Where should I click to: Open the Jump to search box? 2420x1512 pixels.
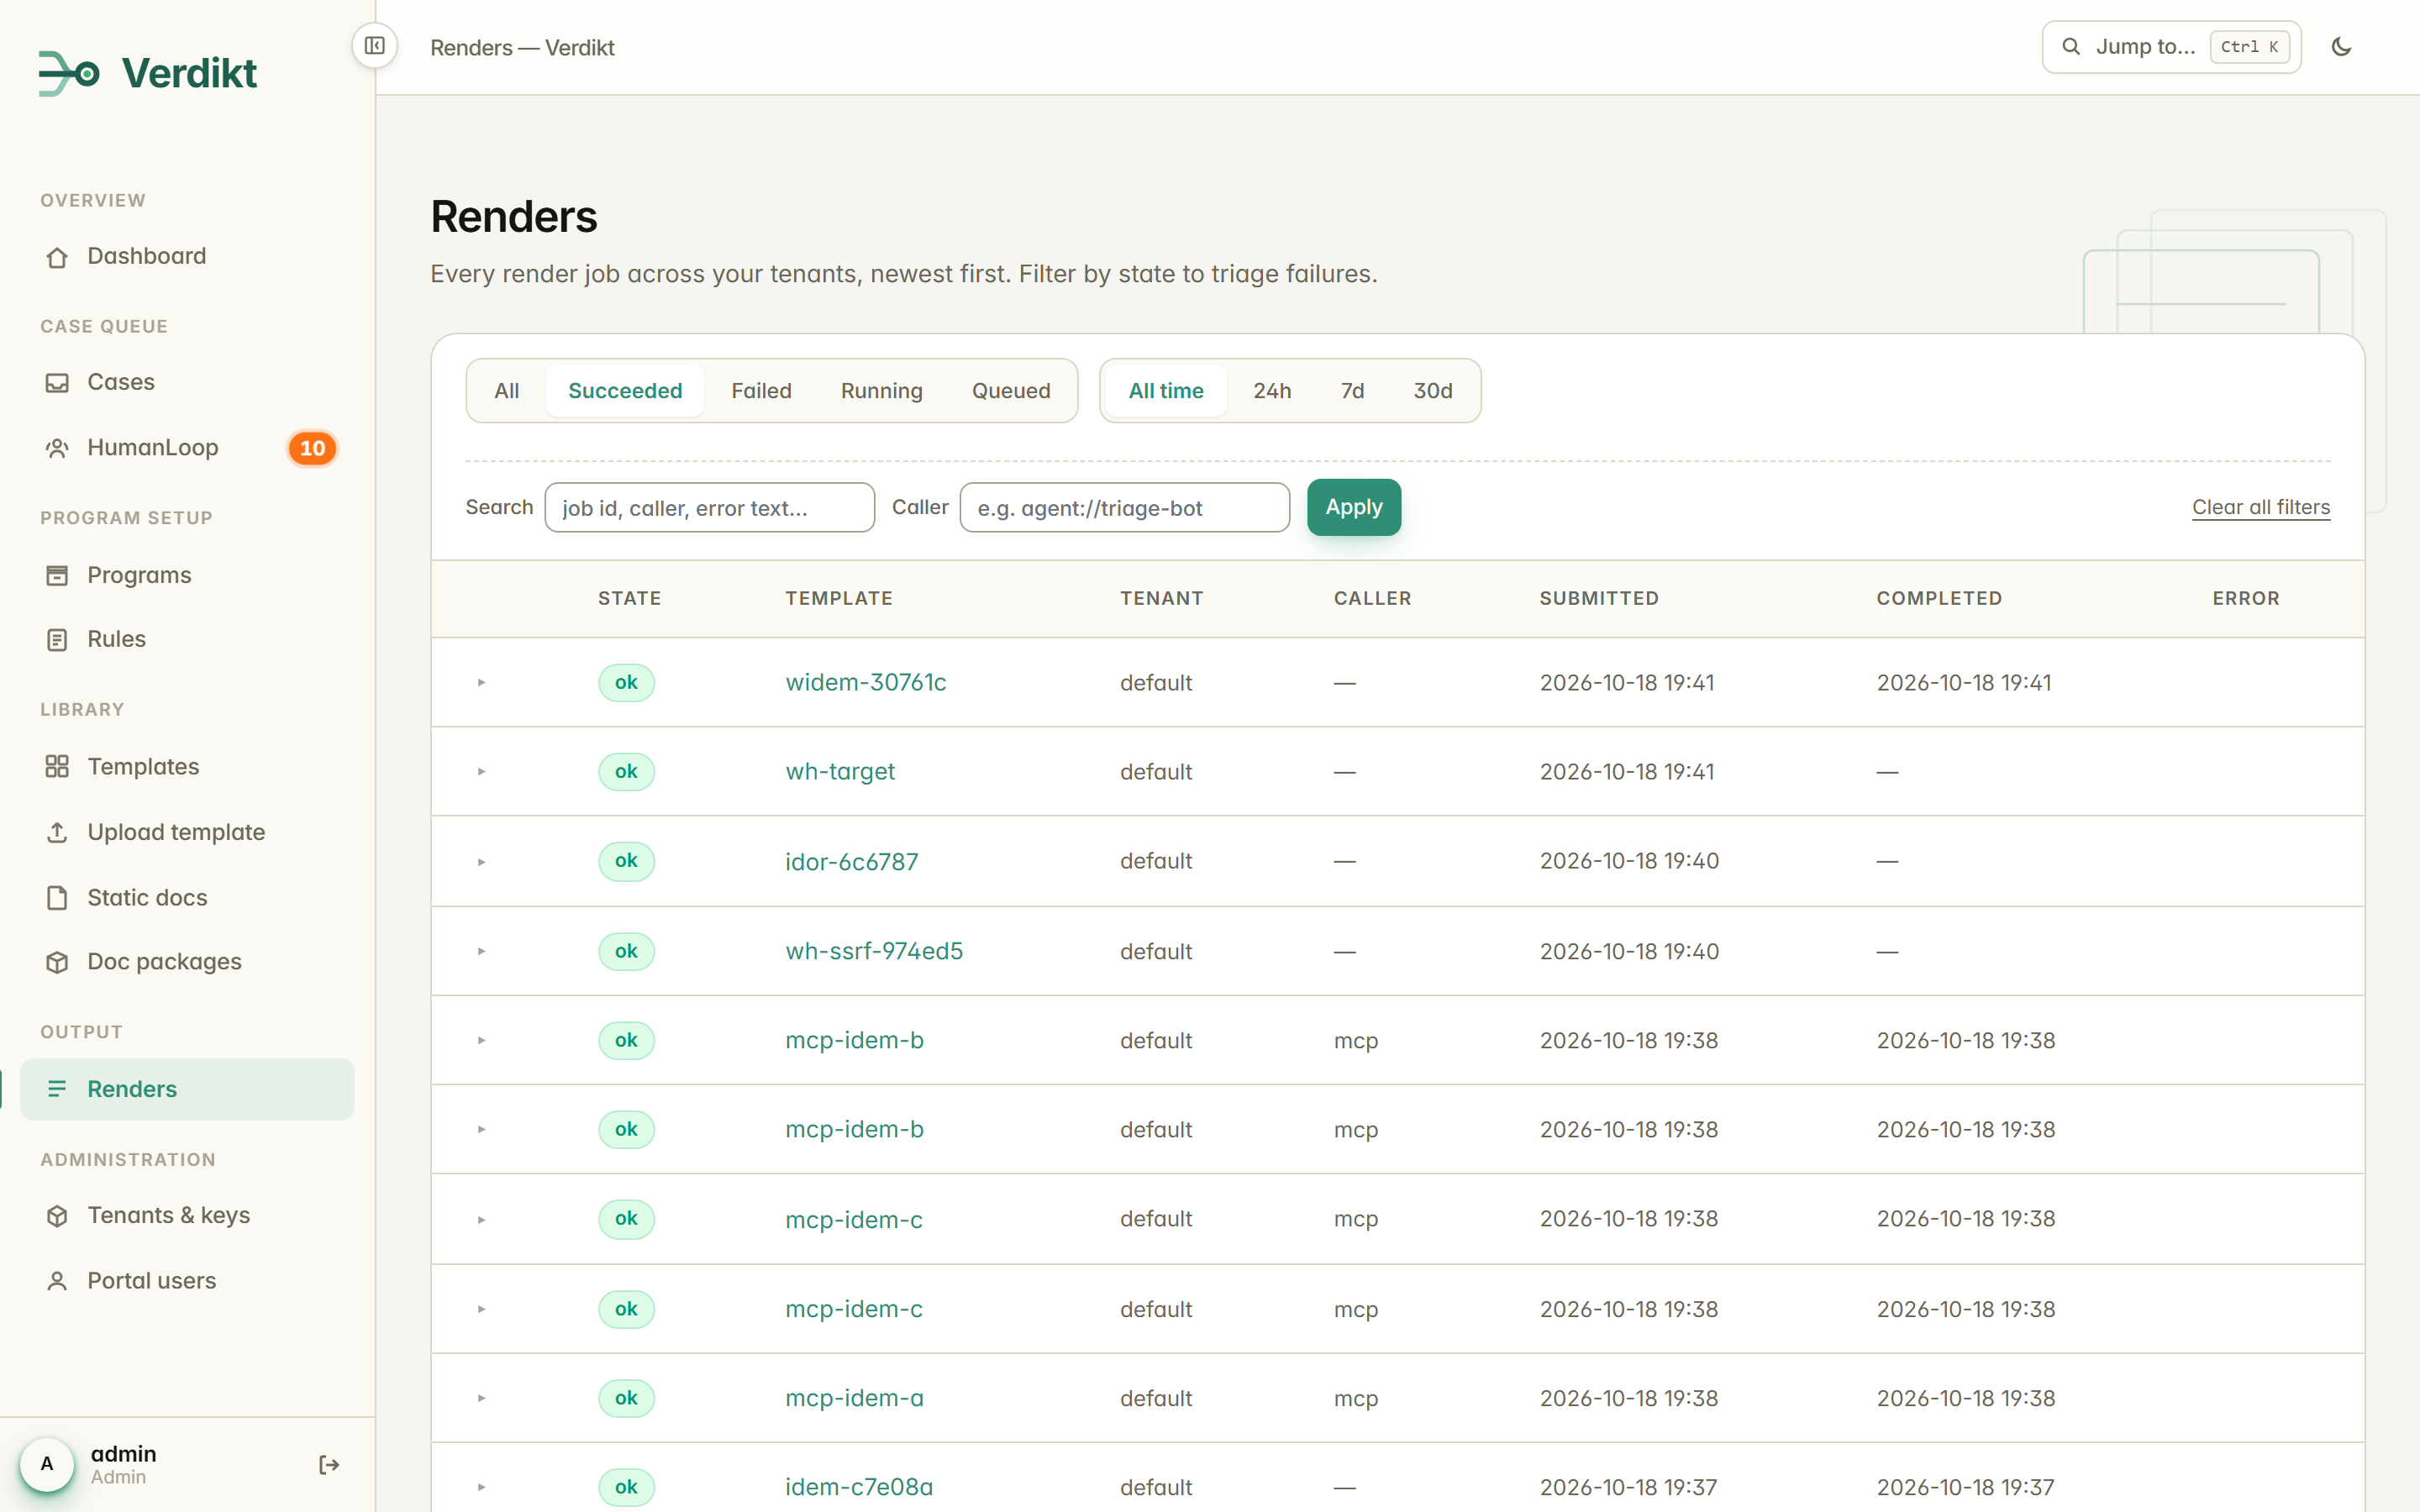[2171, 47]
